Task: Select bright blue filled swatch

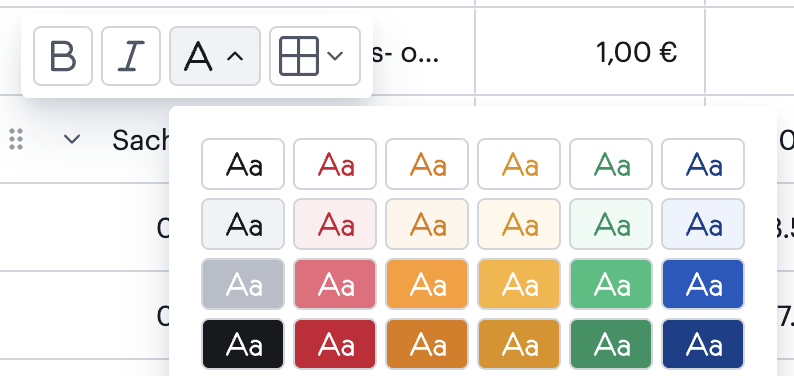Action: 703,284
